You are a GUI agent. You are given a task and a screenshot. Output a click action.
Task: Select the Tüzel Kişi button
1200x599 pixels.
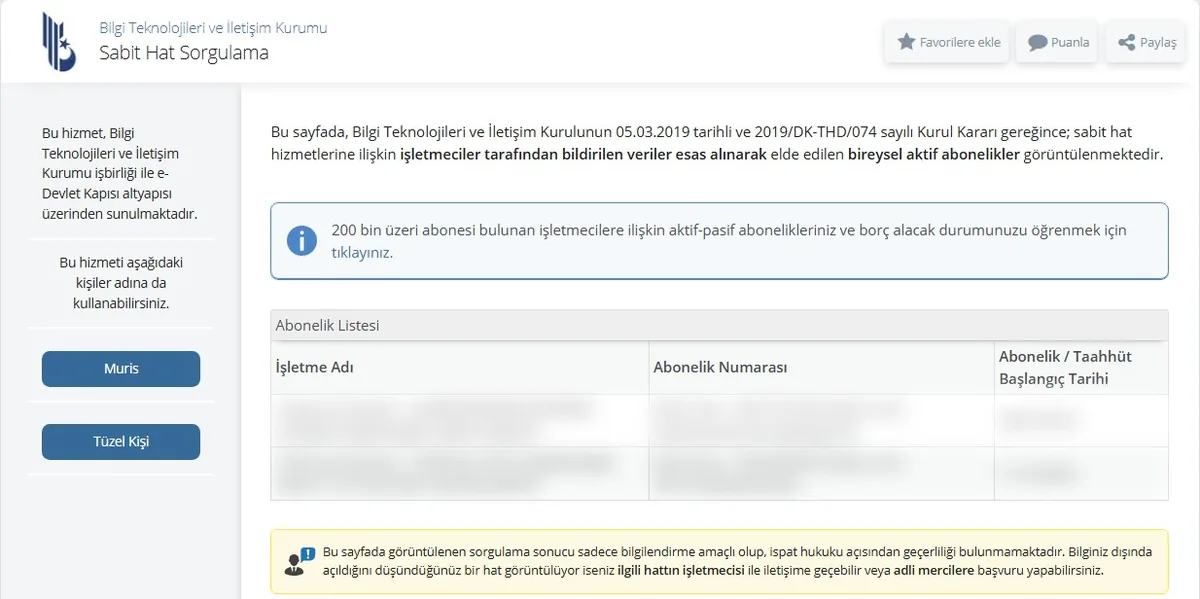click(x=121, y=442)
